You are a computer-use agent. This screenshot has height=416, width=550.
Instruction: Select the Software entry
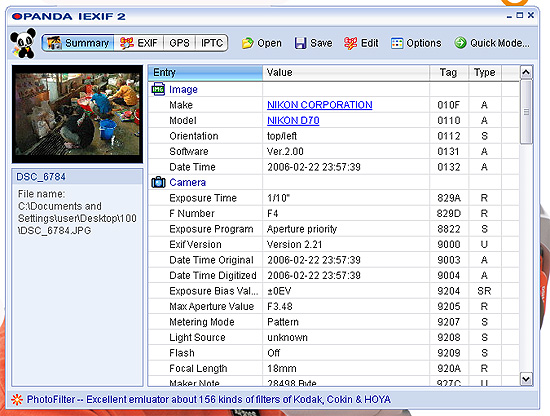(189, 152)
